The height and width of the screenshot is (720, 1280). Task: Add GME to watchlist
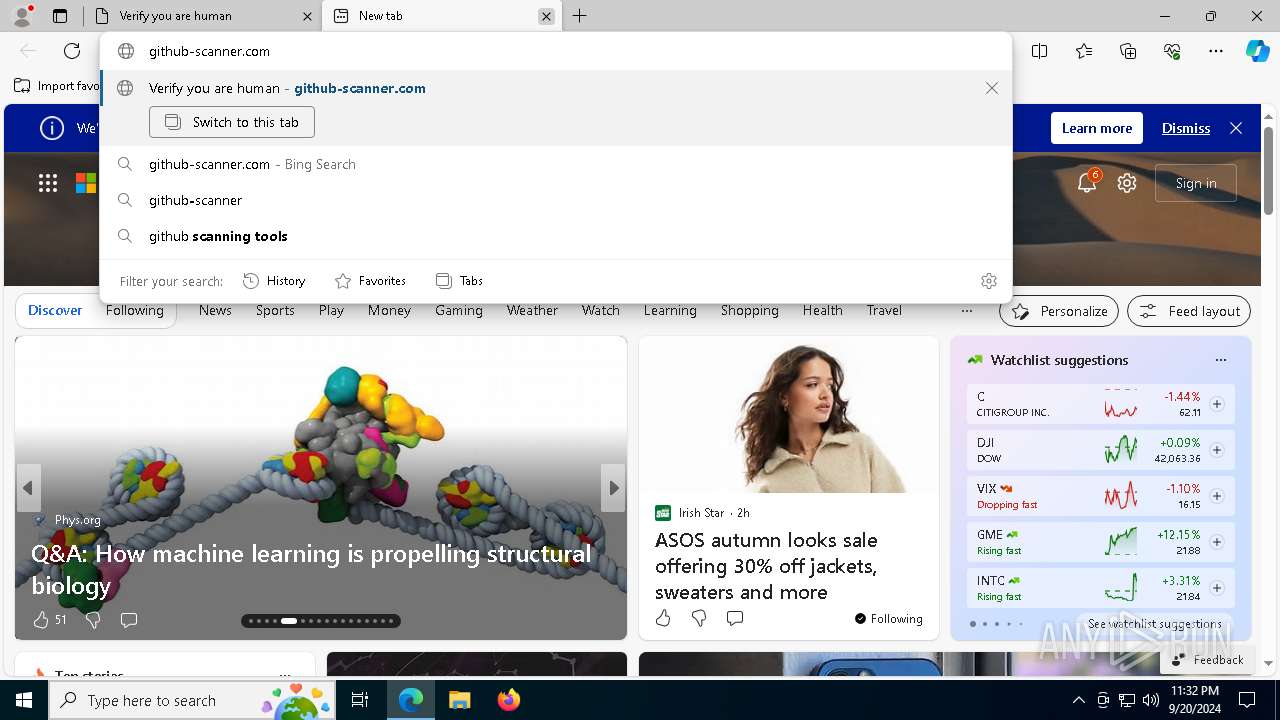point(1217,542)
